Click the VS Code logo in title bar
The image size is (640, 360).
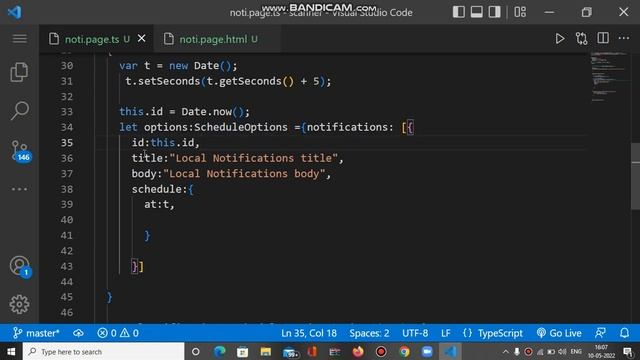14,12
